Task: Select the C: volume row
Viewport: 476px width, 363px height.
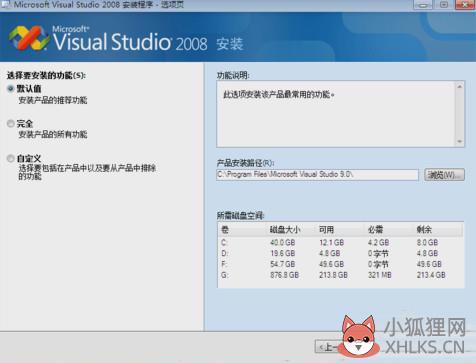Action: (341, 243)
